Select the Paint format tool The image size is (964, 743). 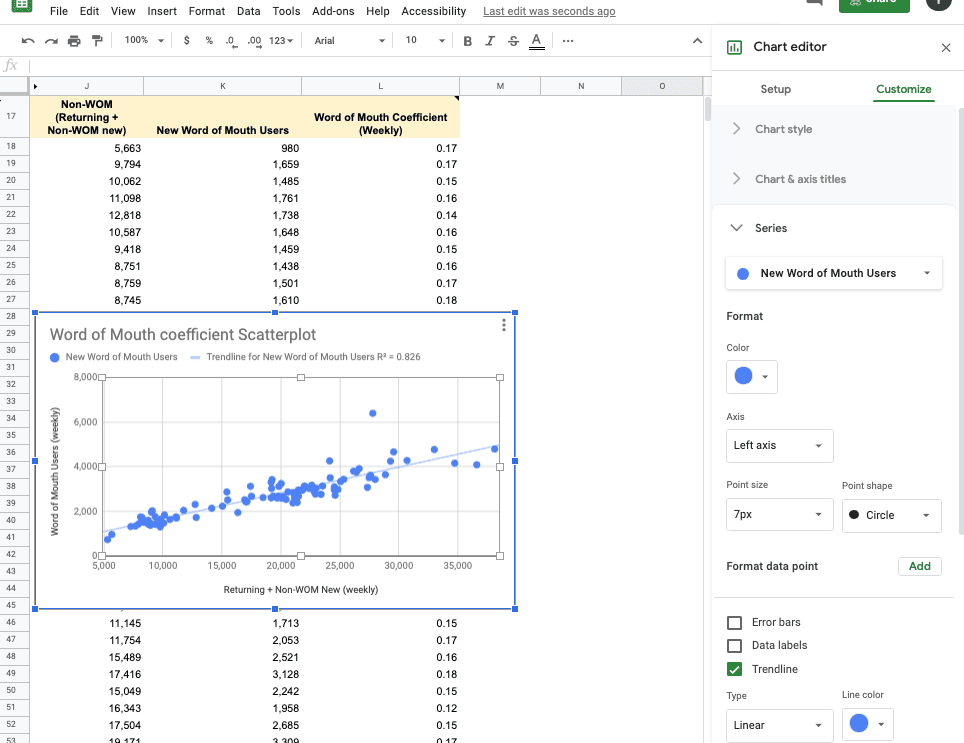click(96, 41)
